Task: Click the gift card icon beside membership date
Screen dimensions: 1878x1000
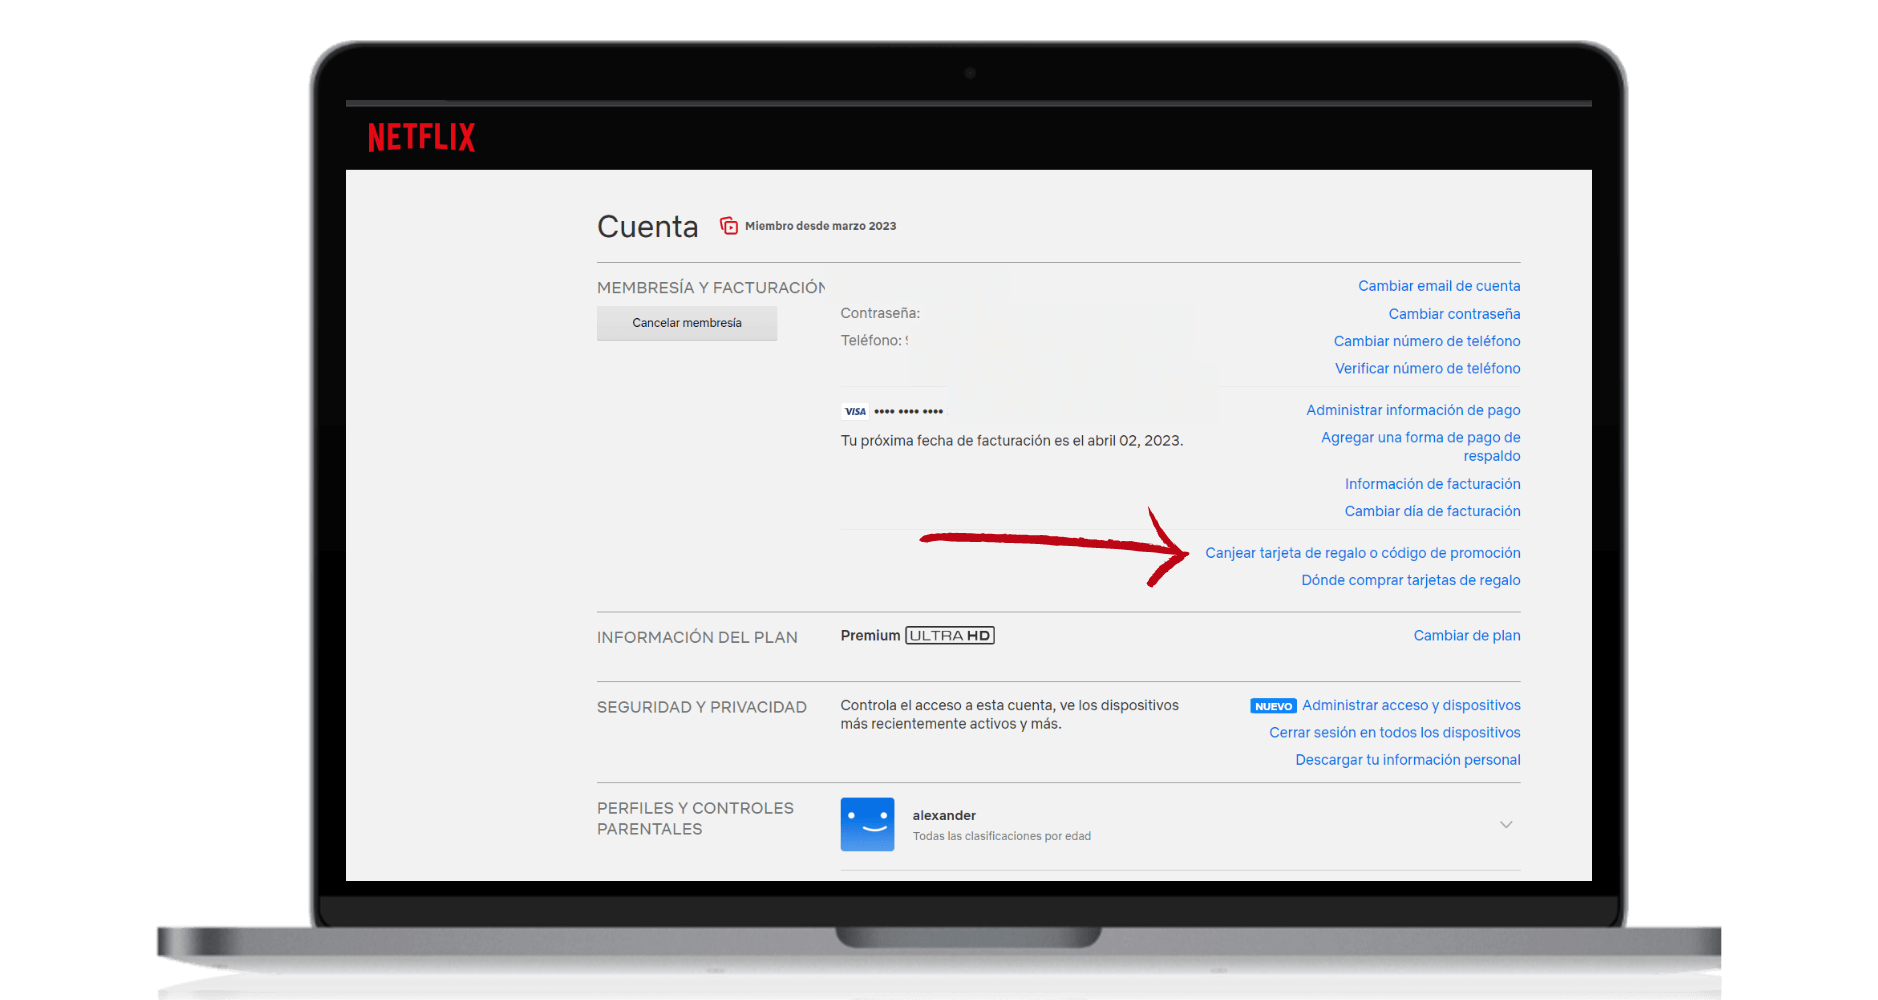Action: click(727, 225)
